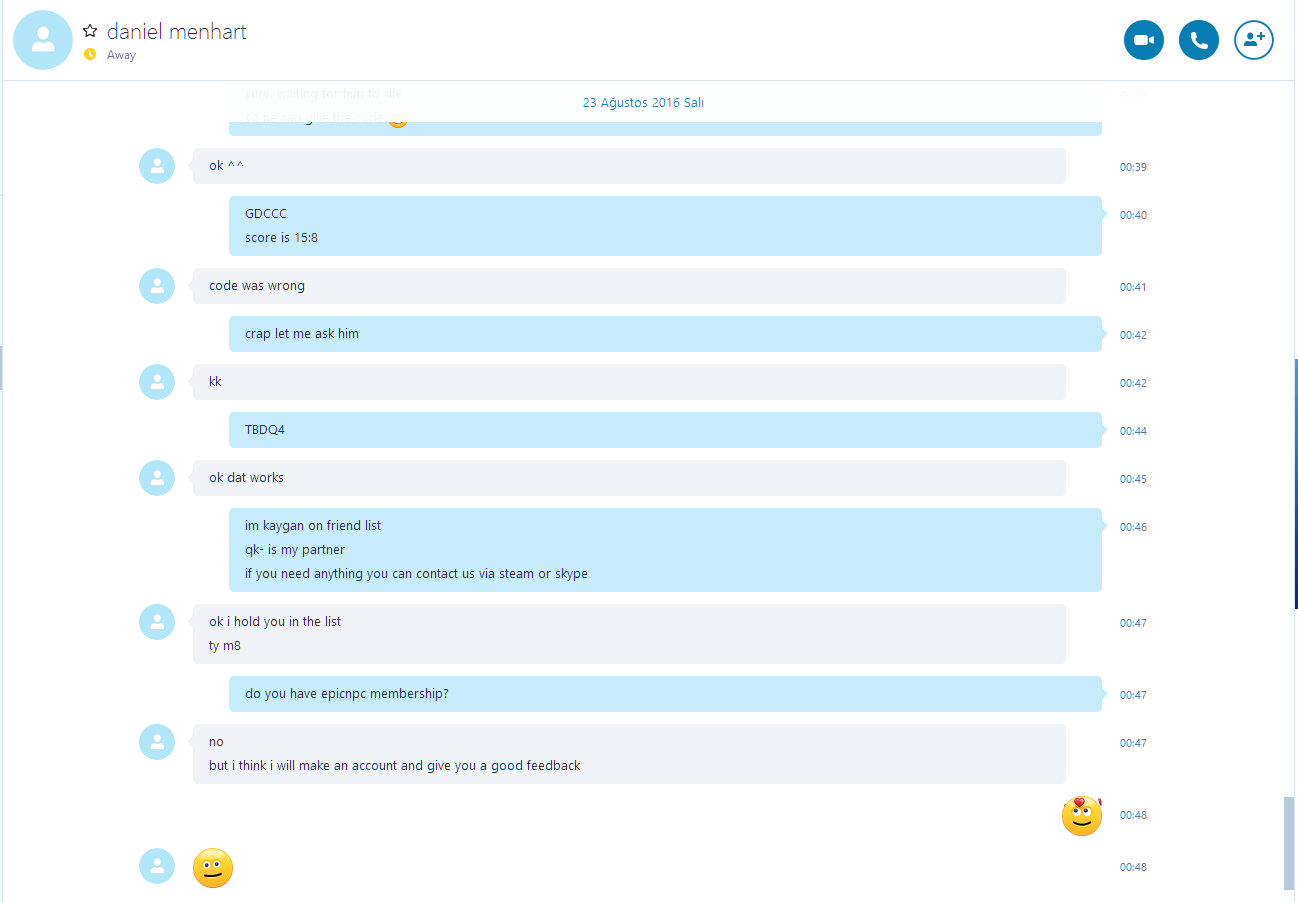This screenshot has height=902, width=1298.
Task: Click the 00:46 message timestamp
Action: [1133, 527]
